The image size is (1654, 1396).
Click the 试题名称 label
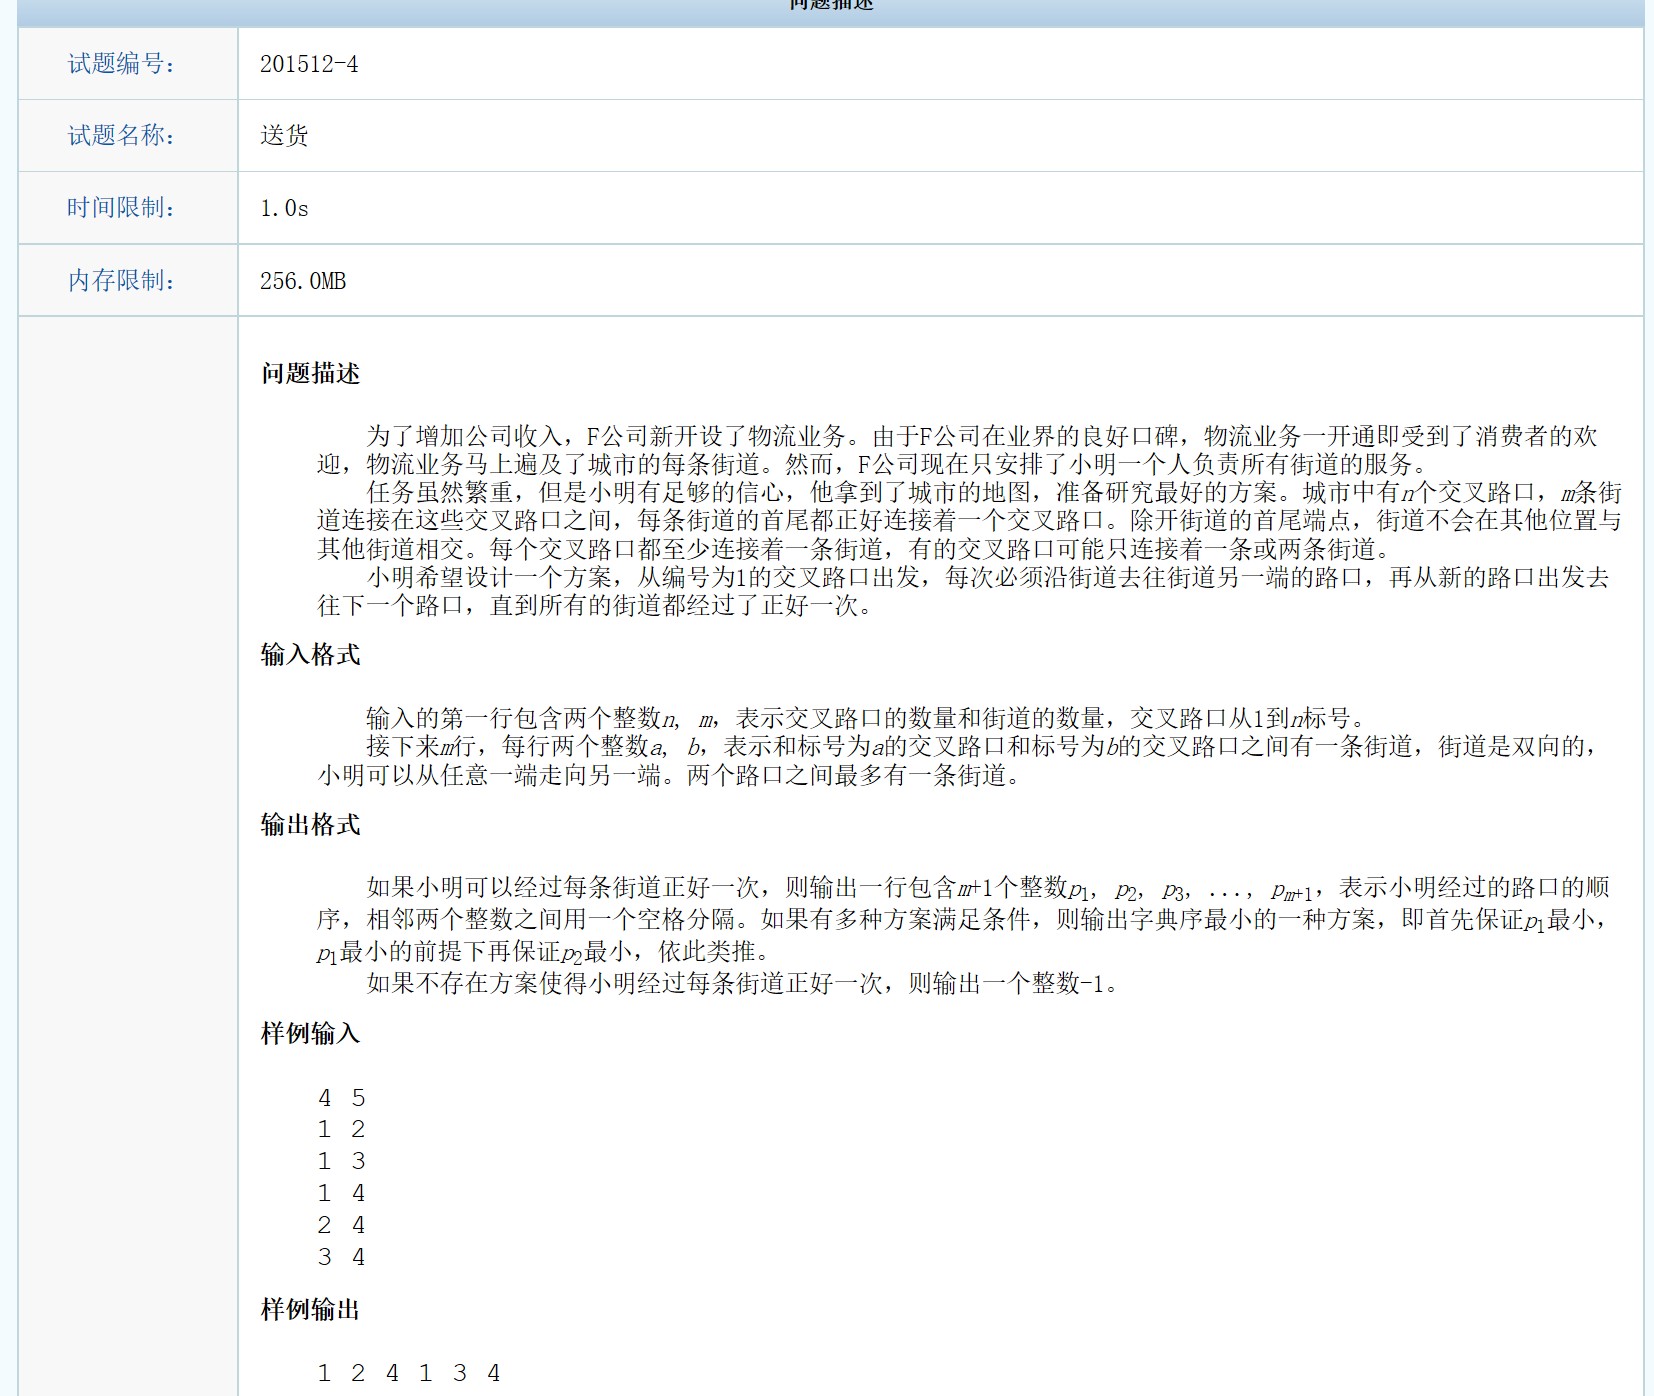(x=121, y=136)
